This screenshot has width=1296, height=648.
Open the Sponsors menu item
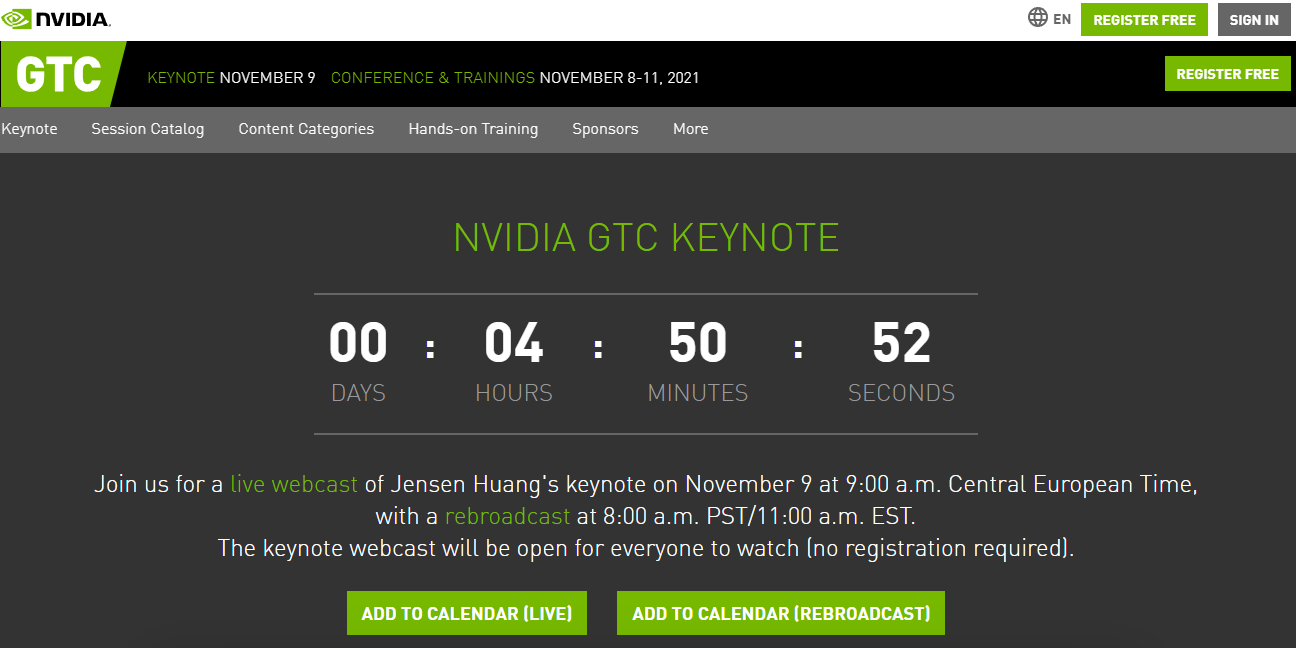605,129
